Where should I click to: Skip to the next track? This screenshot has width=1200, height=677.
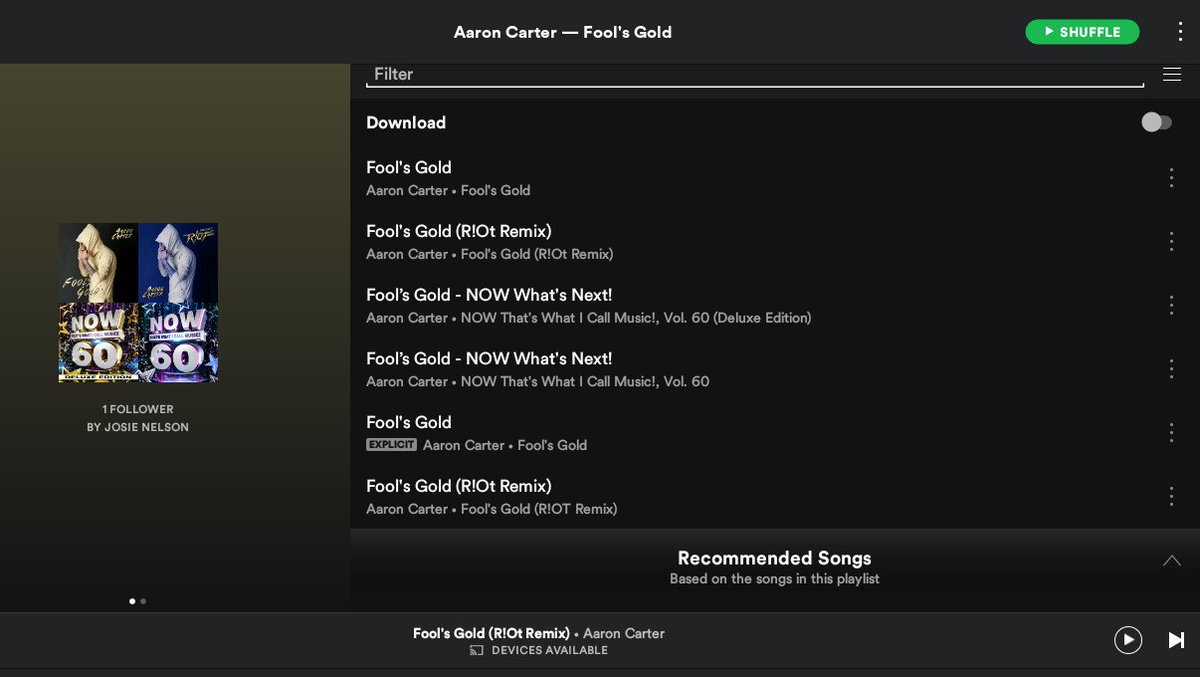click(1176, 640)
